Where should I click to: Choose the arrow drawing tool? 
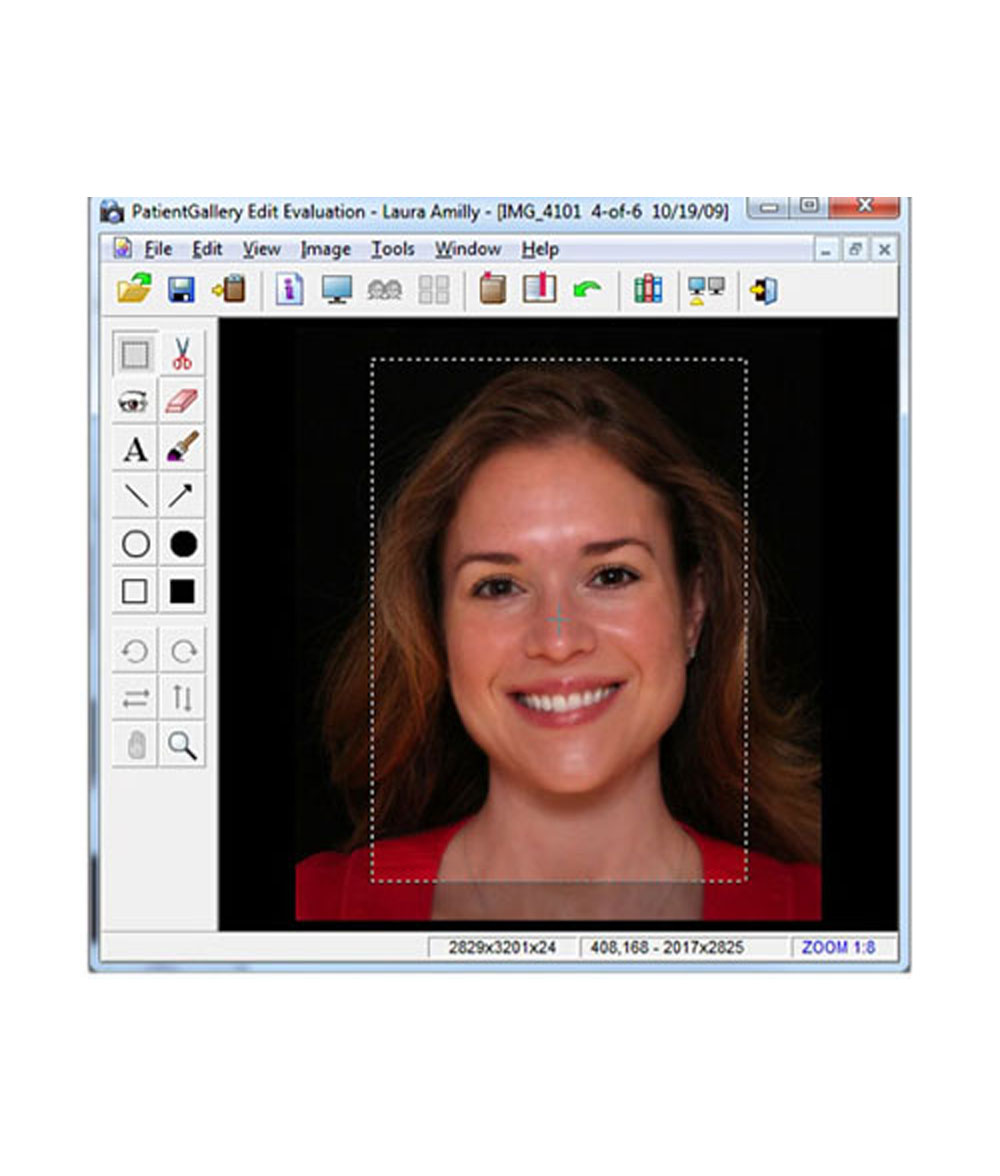[182, 497]
